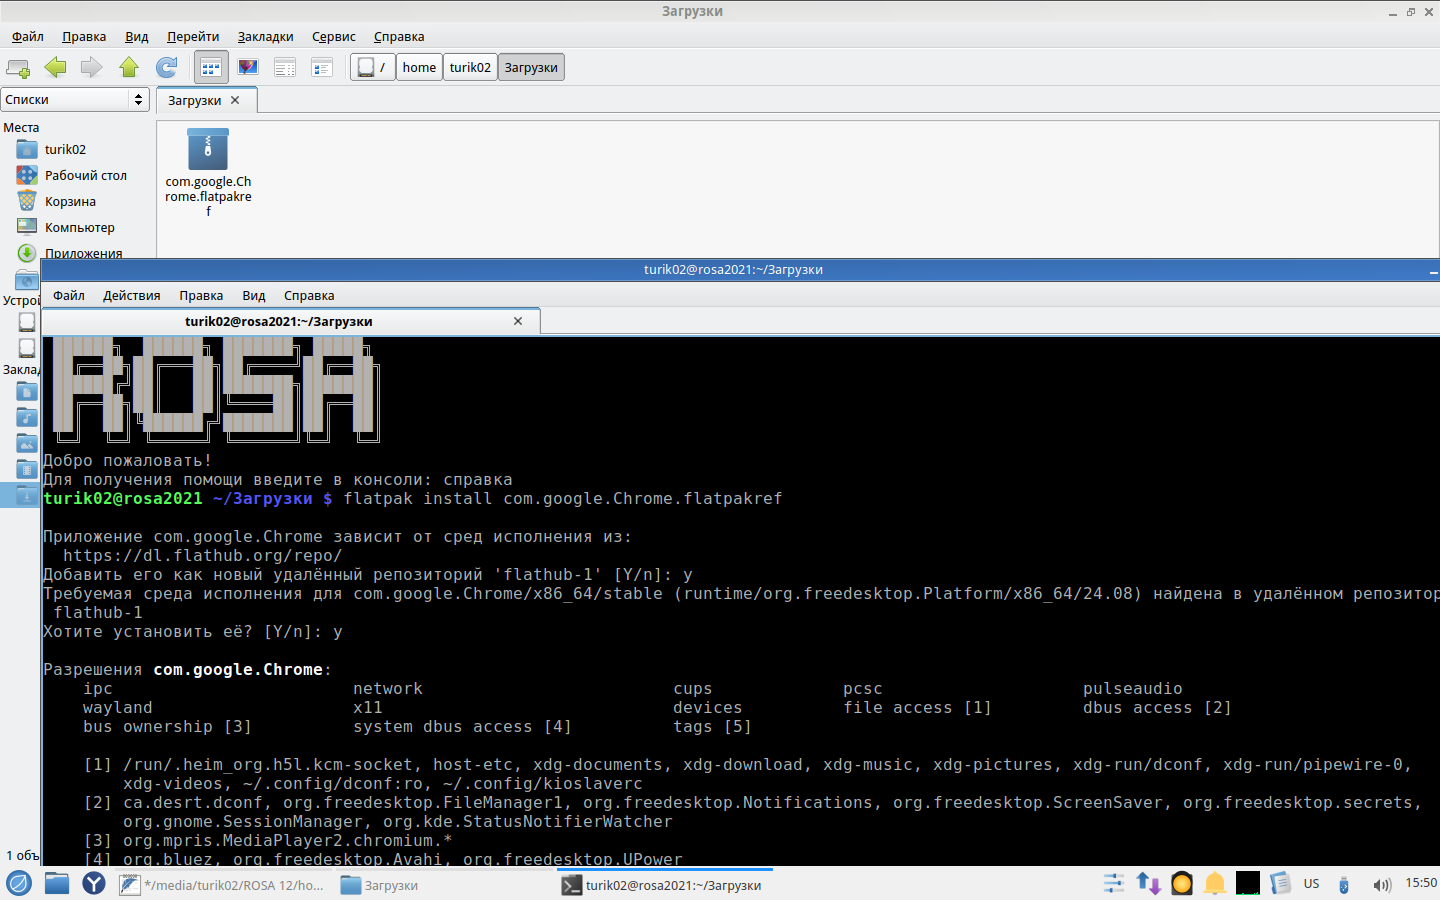
Task: Open the ROSA start menu launcher
Action: (19, 884)
